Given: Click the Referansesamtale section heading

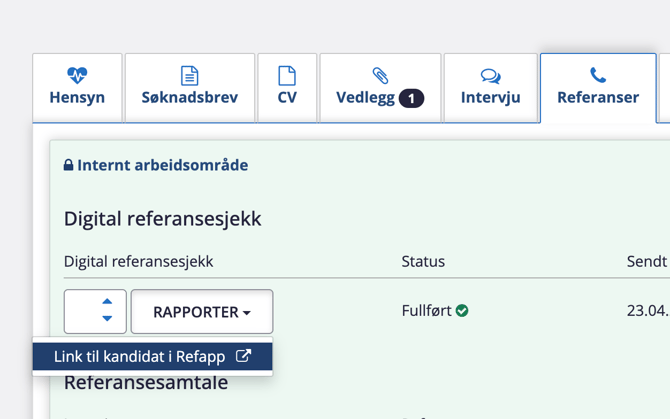Looking at the screenshot, I should tap(146, 383).
